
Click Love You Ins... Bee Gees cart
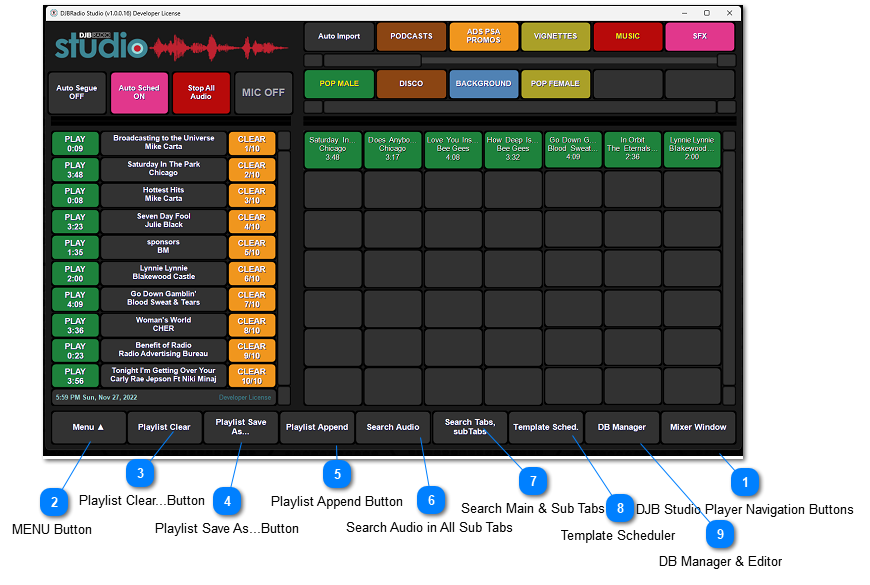coord(453,149)
